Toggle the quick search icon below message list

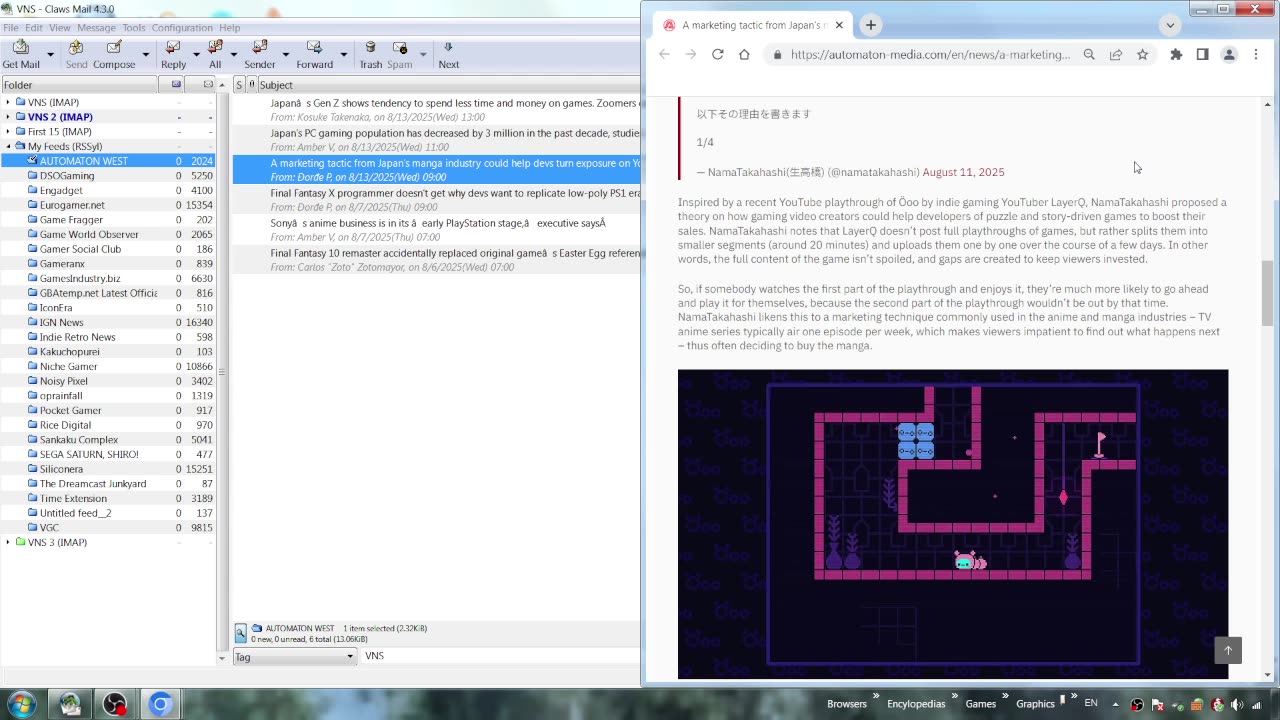coord(240,633)
